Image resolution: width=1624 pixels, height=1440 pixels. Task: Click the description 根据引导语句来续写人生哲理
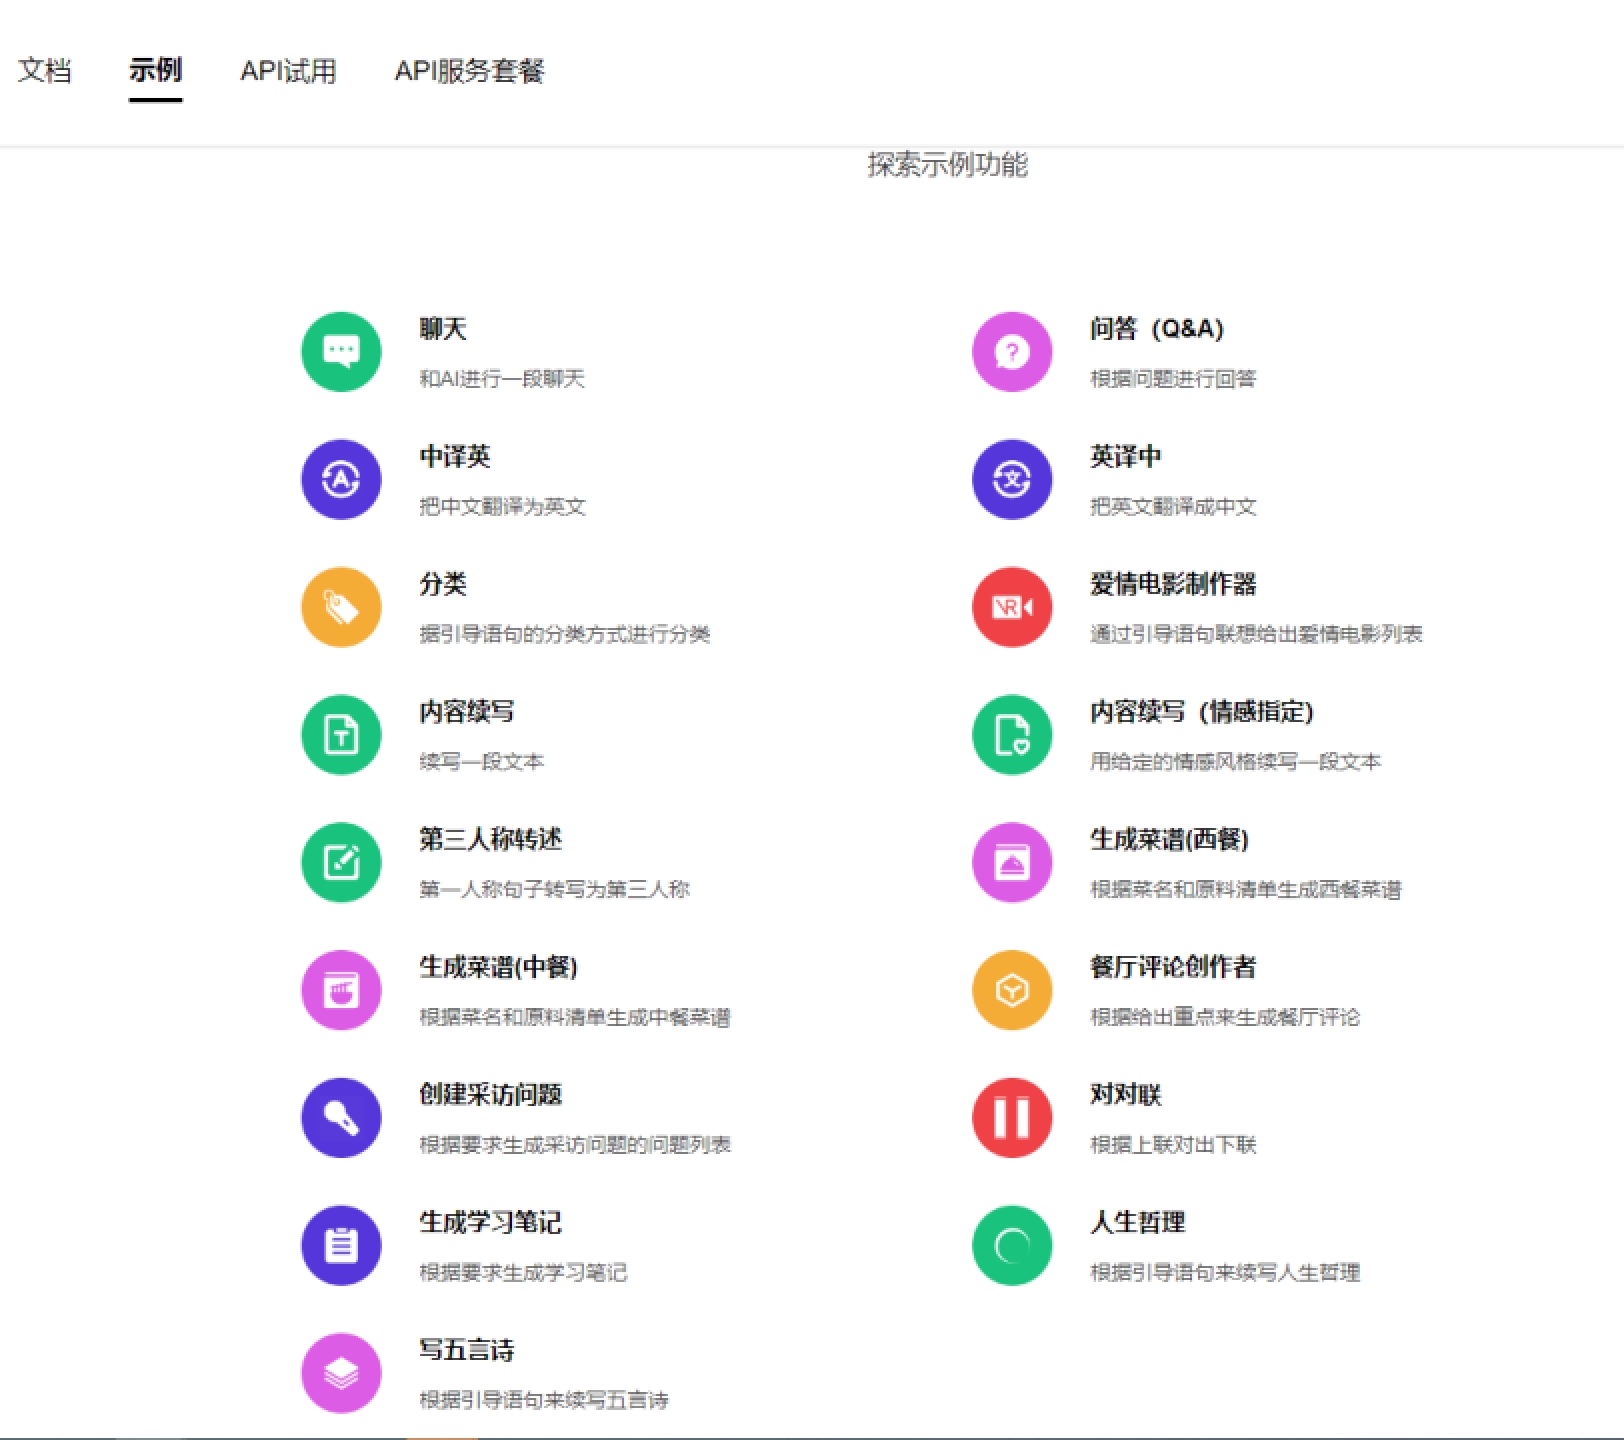(x=1225, y=1272)
